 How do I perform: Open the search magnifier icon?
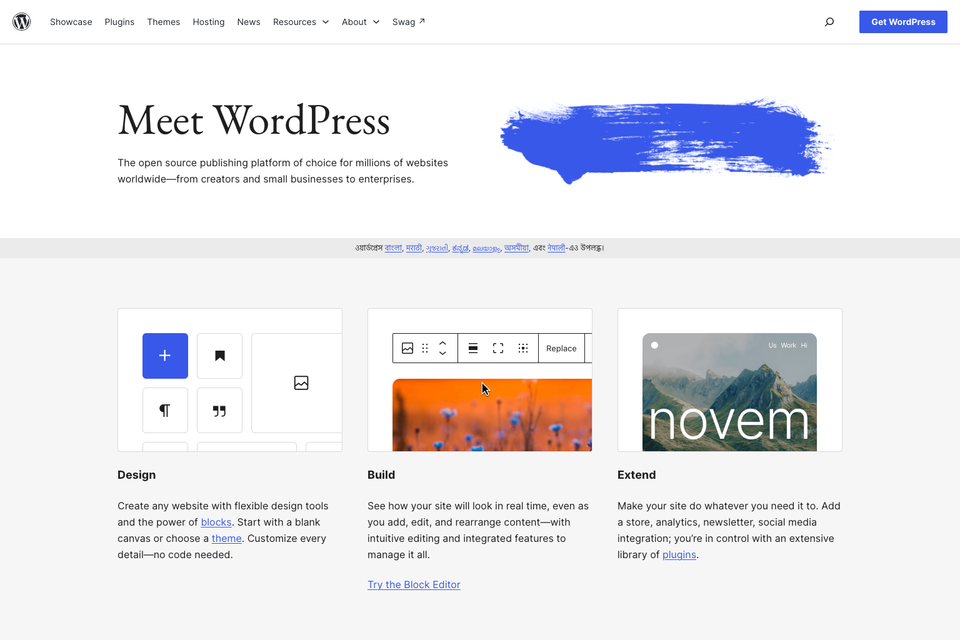point(829,22)
